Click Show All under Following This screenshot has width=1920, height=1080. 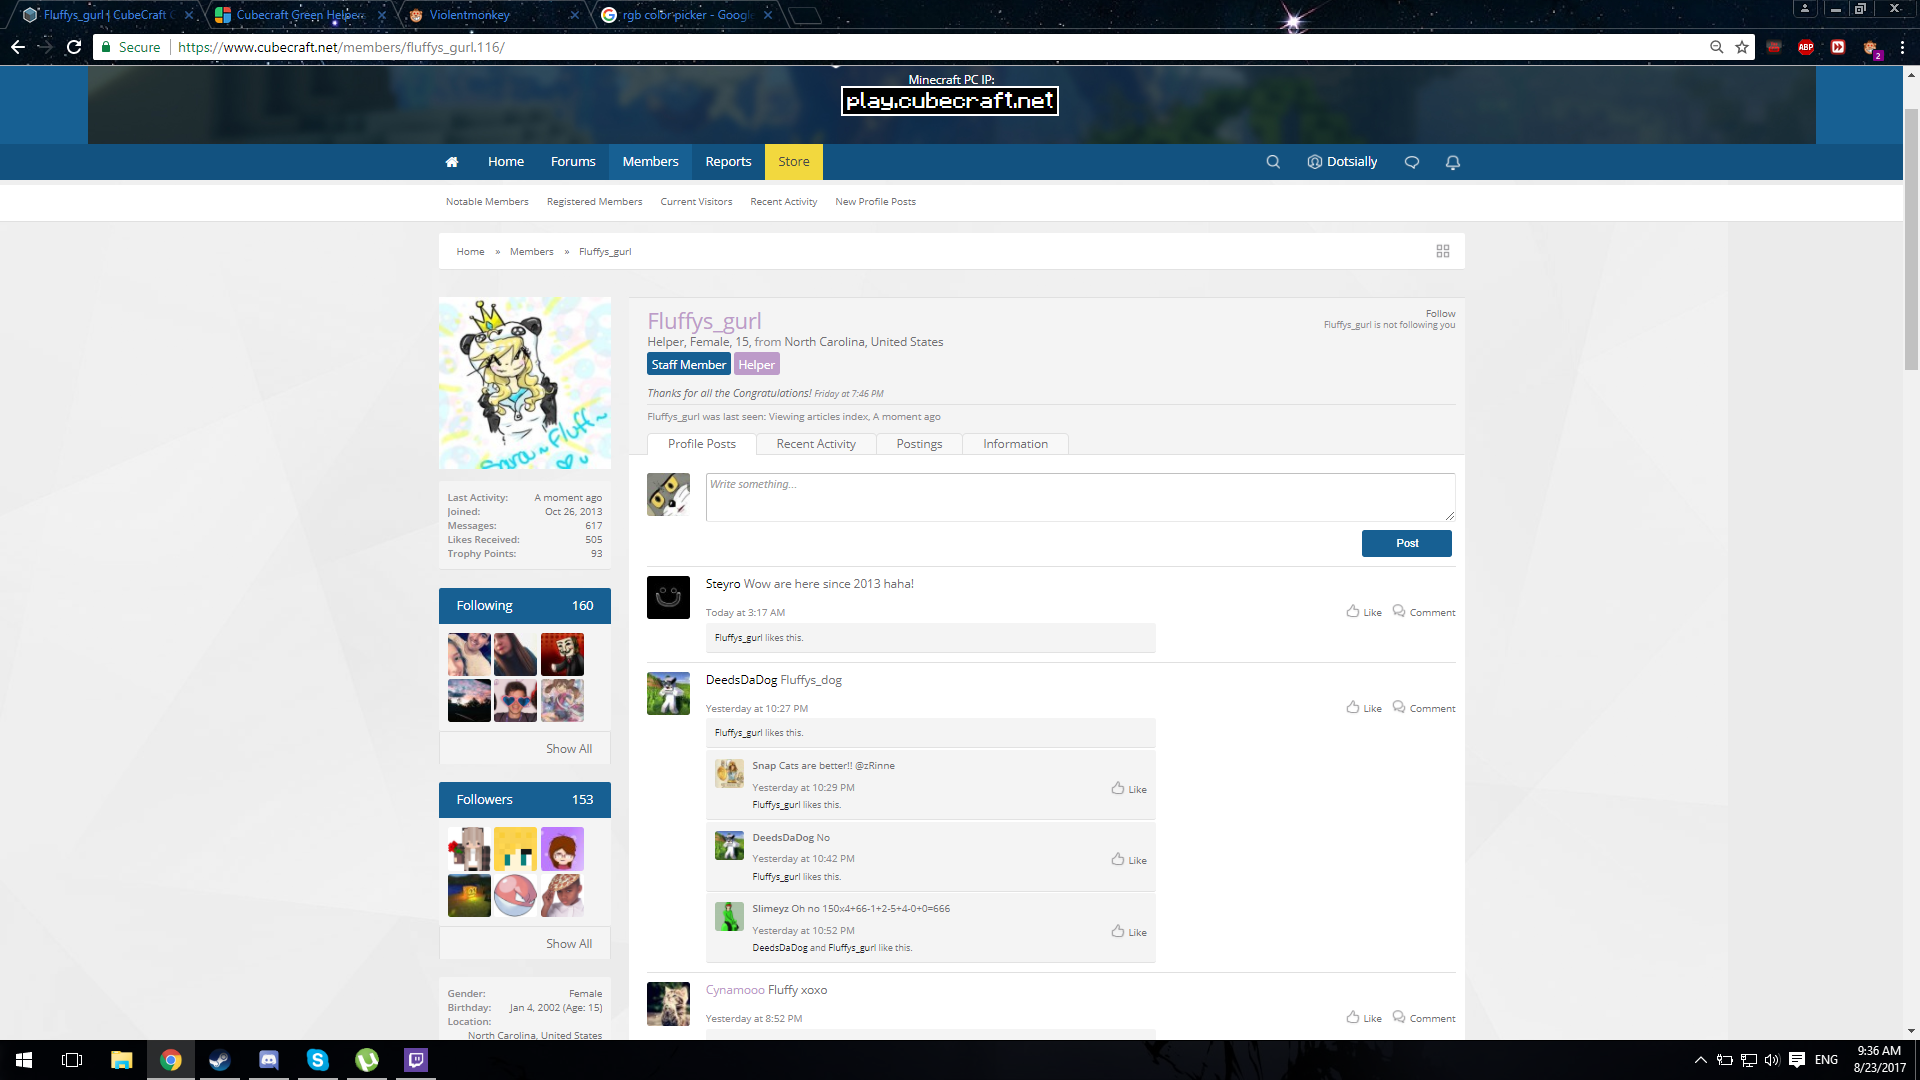569,749
